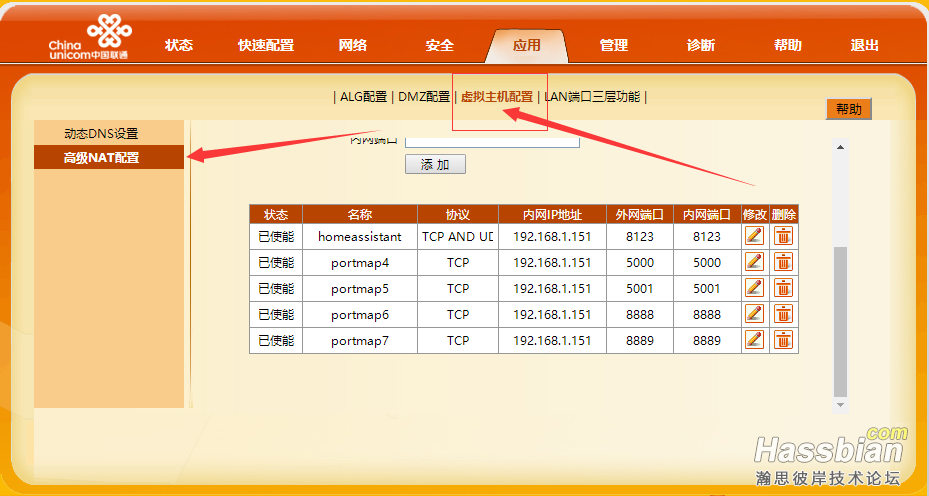Open the 状态 tab
929x496 pixels.
pyautogui.click(x=179, y=45)
